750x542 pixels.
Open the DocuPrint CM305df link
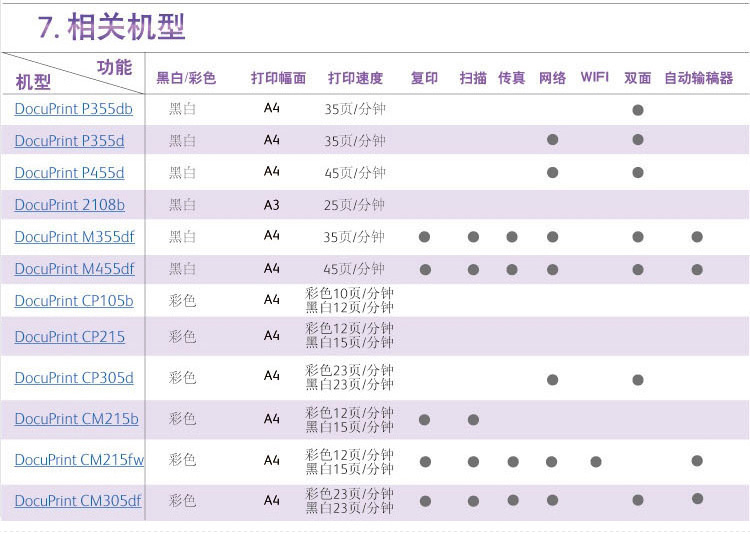tap(78, 501)
